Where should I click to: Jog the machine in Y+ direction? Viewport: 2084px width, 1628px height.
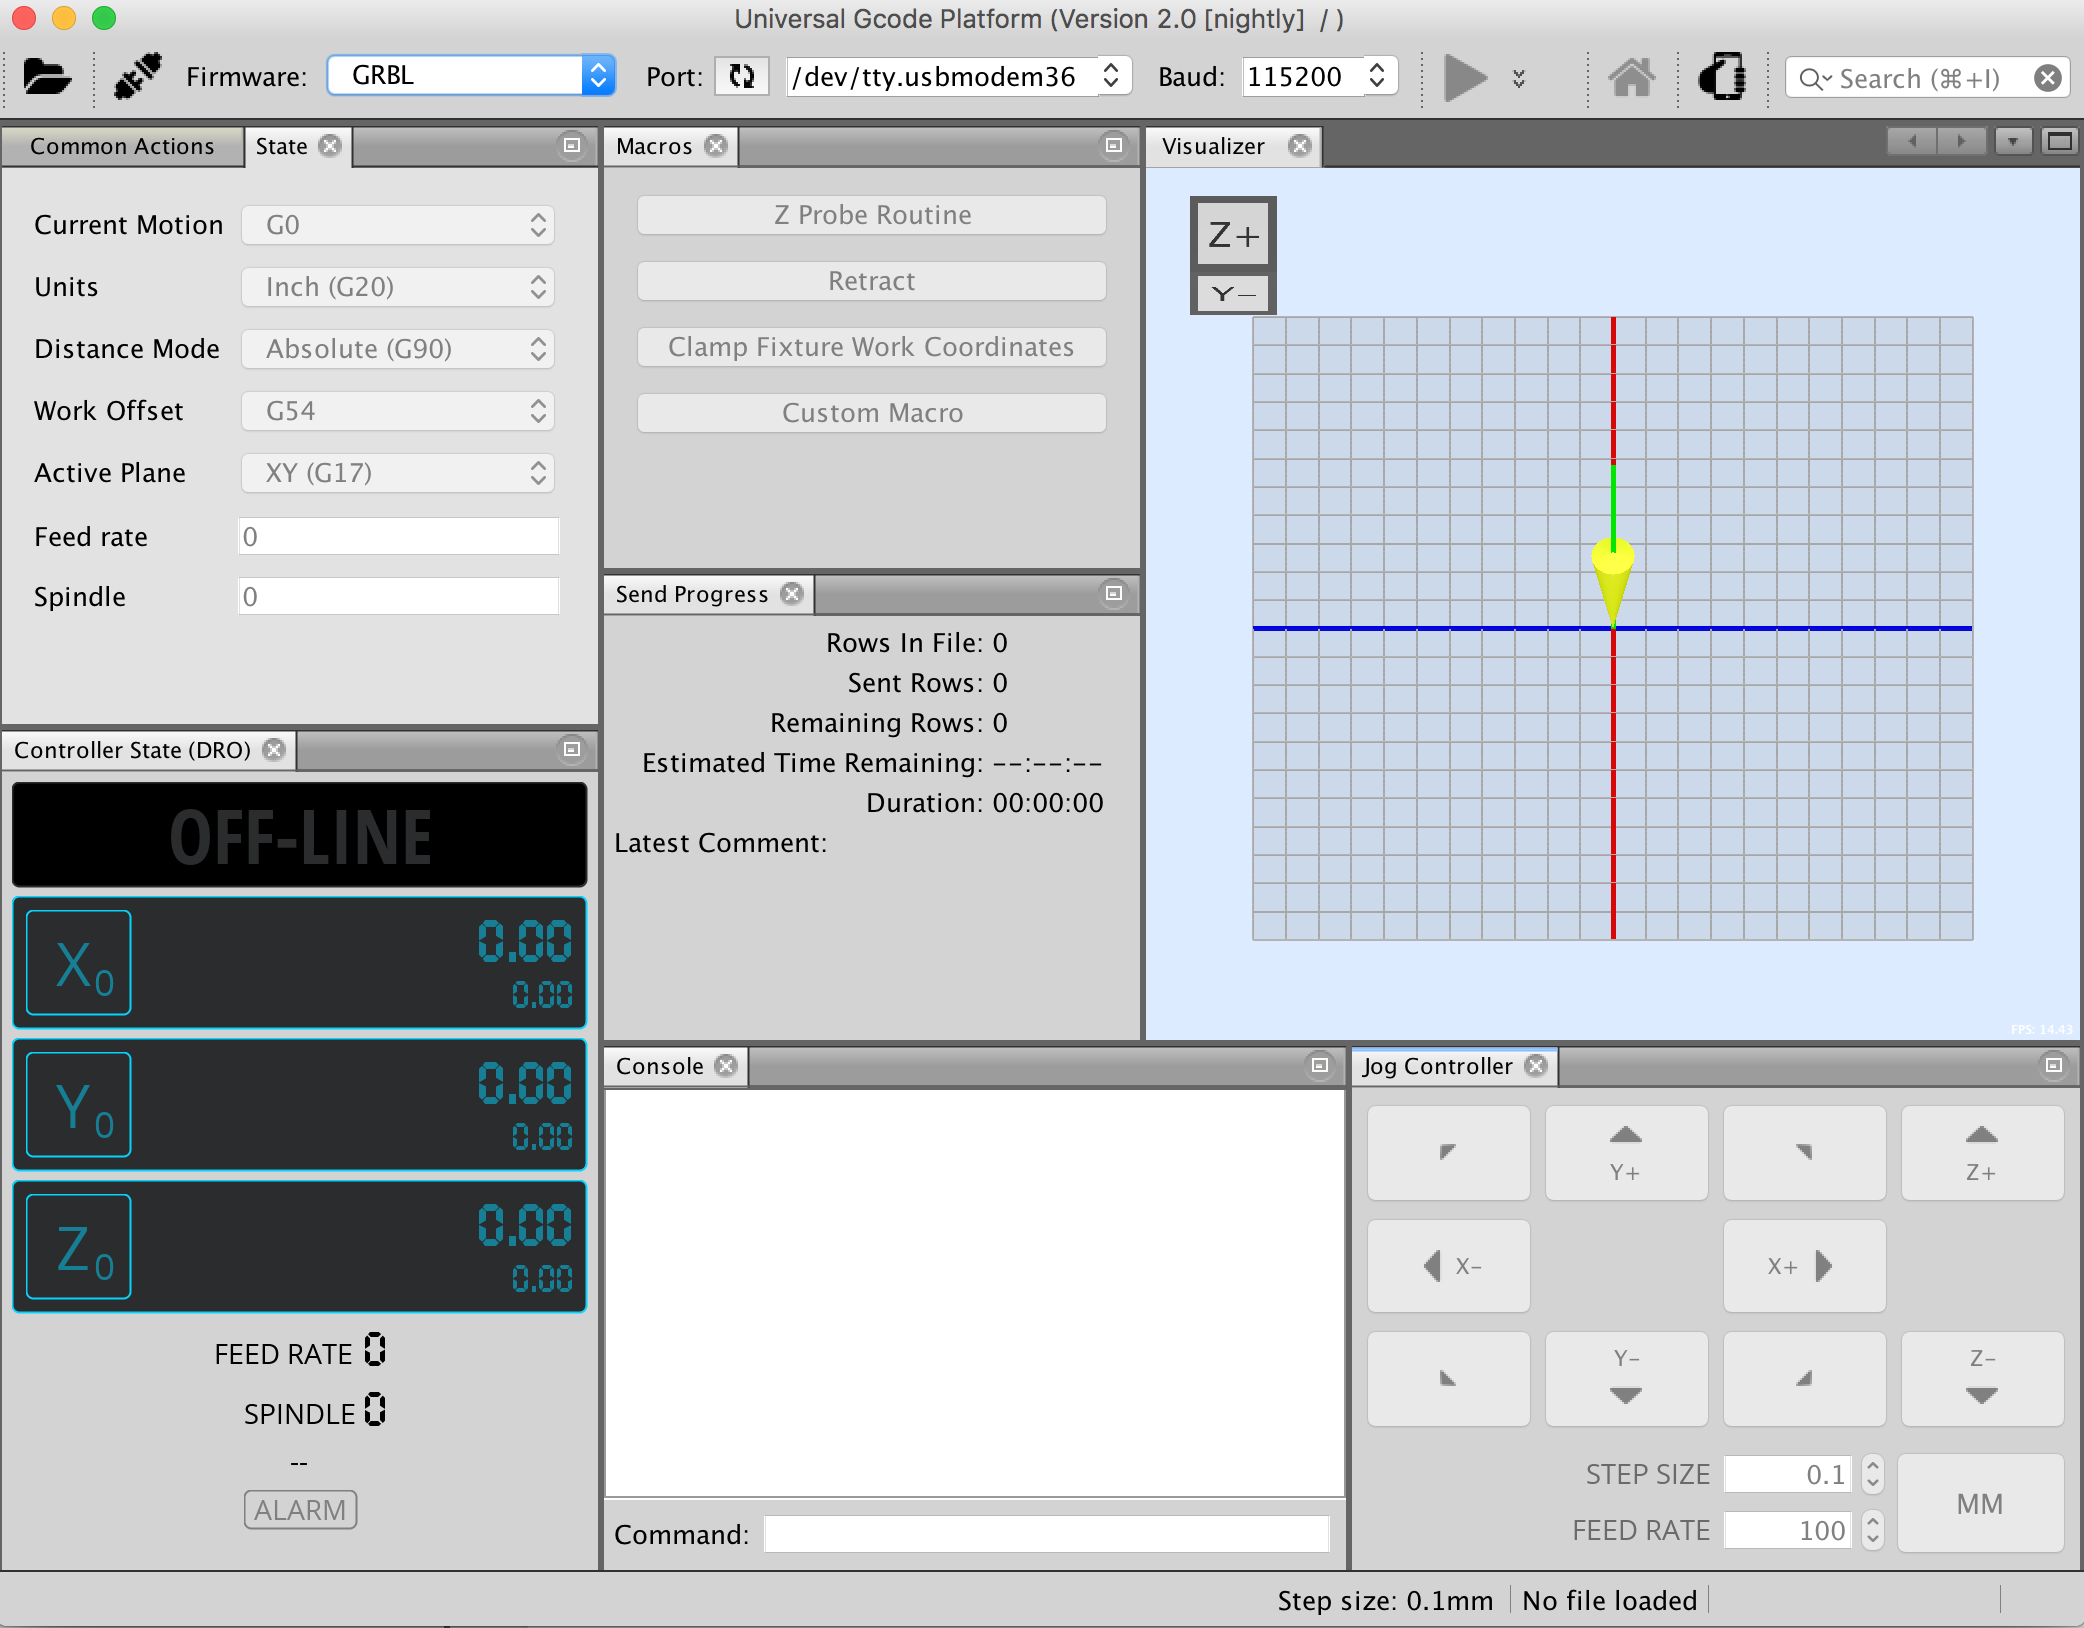[1625, 1153]
